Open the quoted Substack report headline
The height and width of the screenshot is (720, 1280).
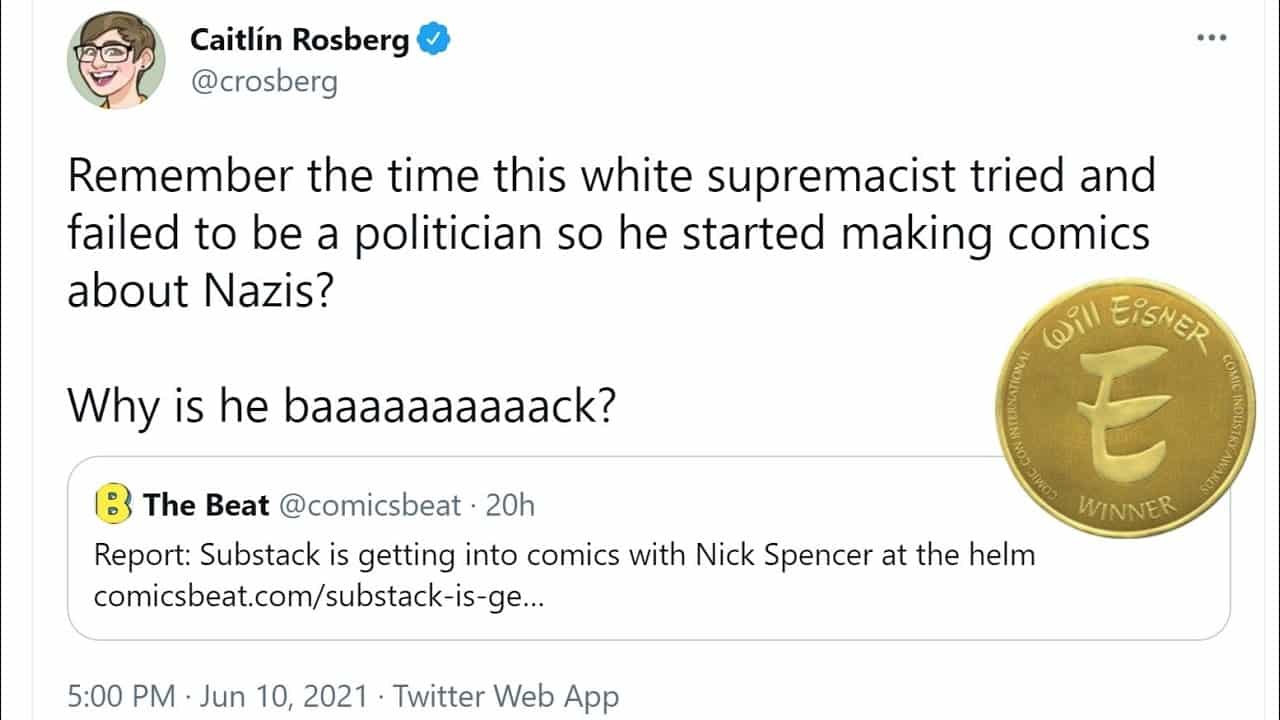[x=564, y=554]
